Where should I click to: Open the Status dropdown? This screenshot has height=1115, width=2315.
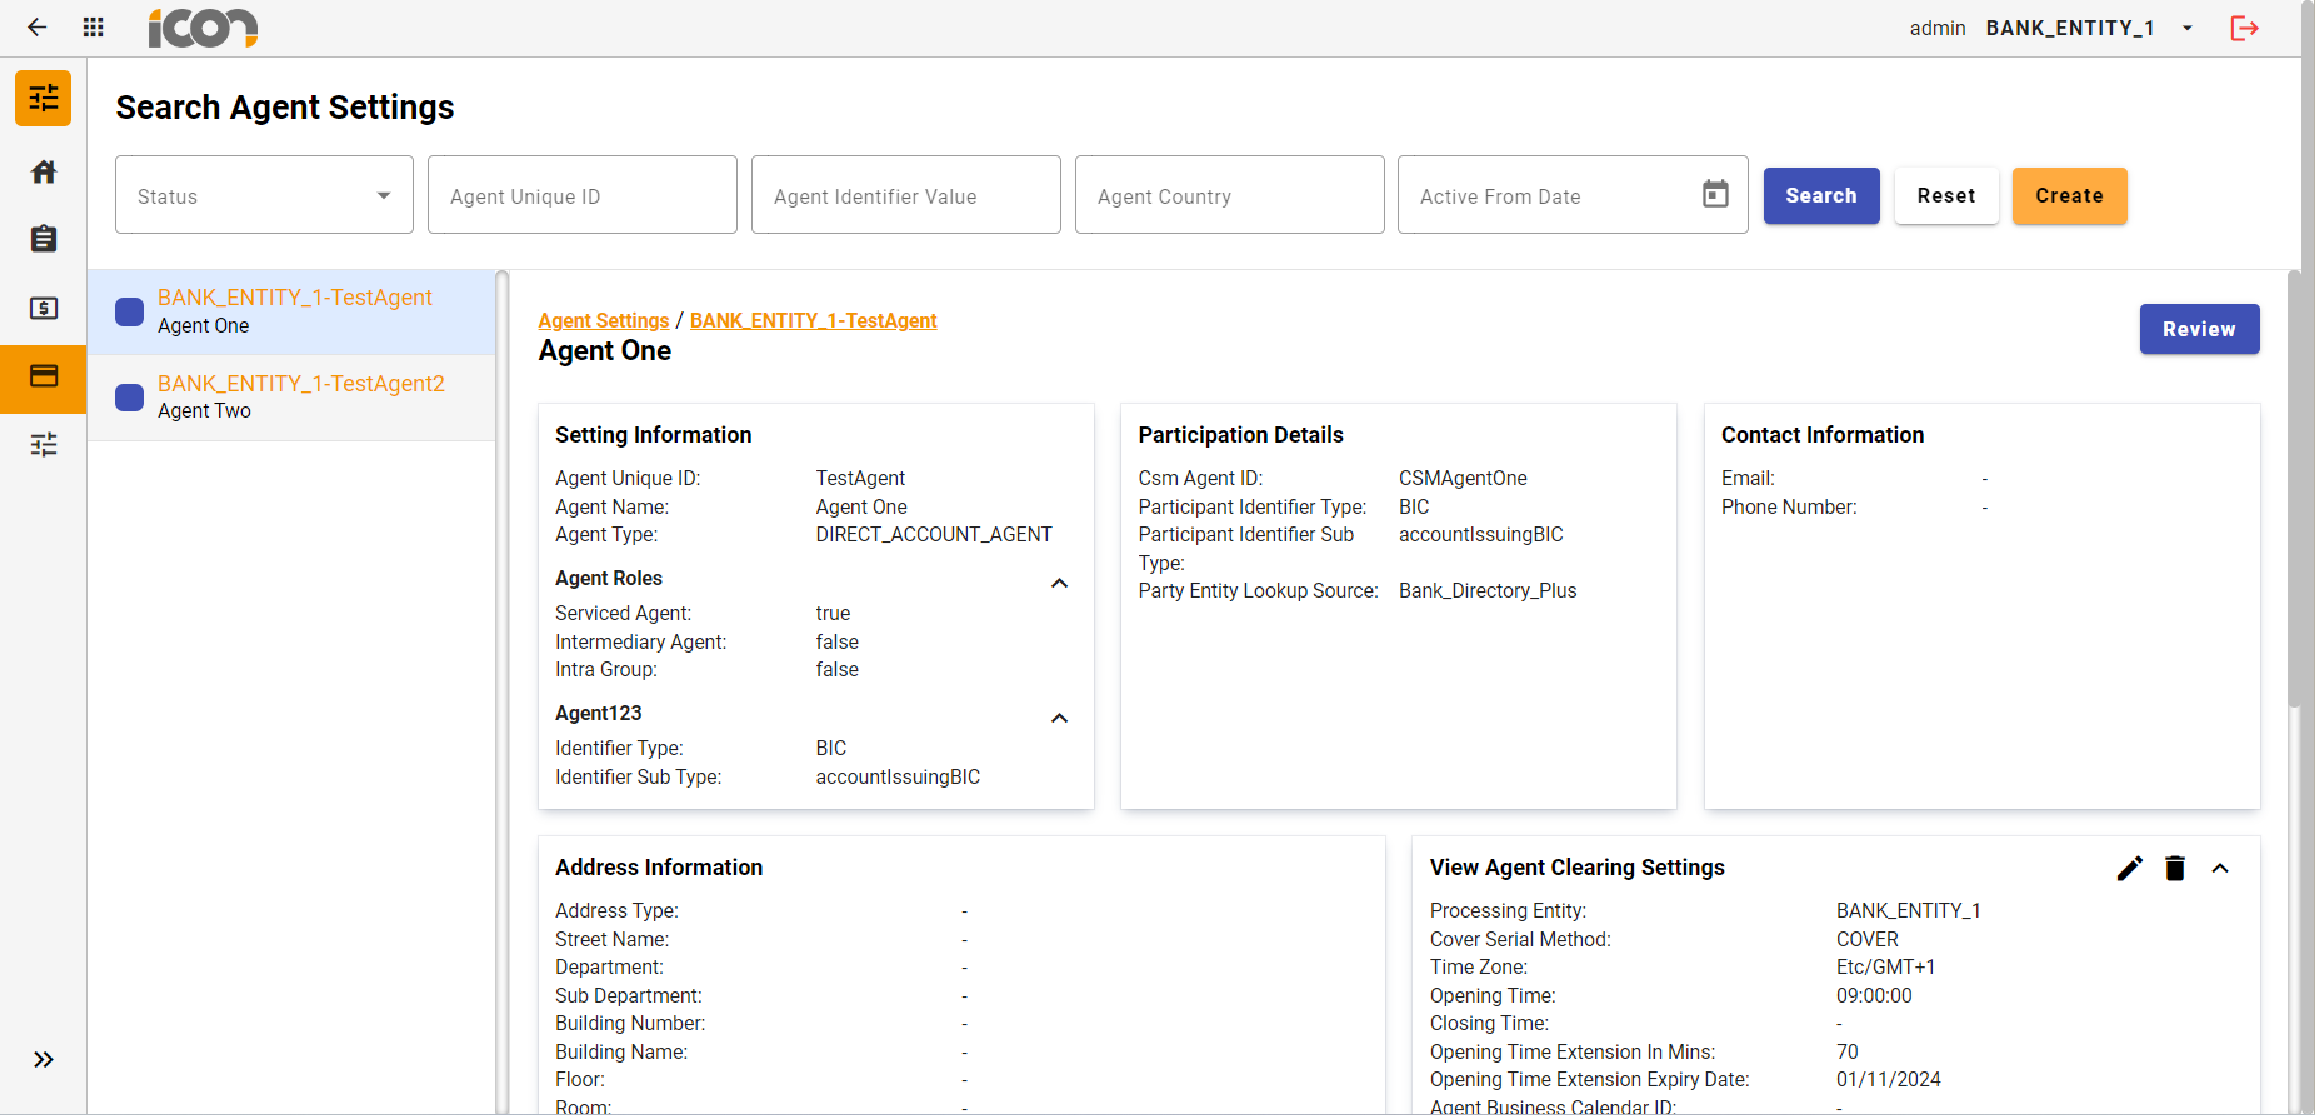point(264,196)
